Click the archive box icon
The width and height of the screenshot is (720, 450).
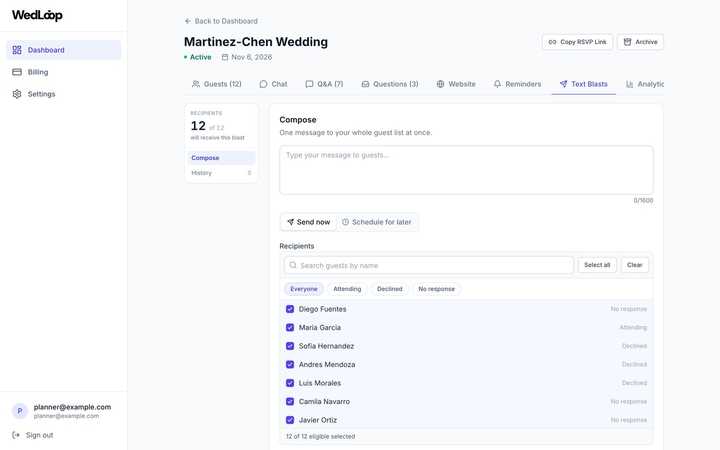coord(627,42)
